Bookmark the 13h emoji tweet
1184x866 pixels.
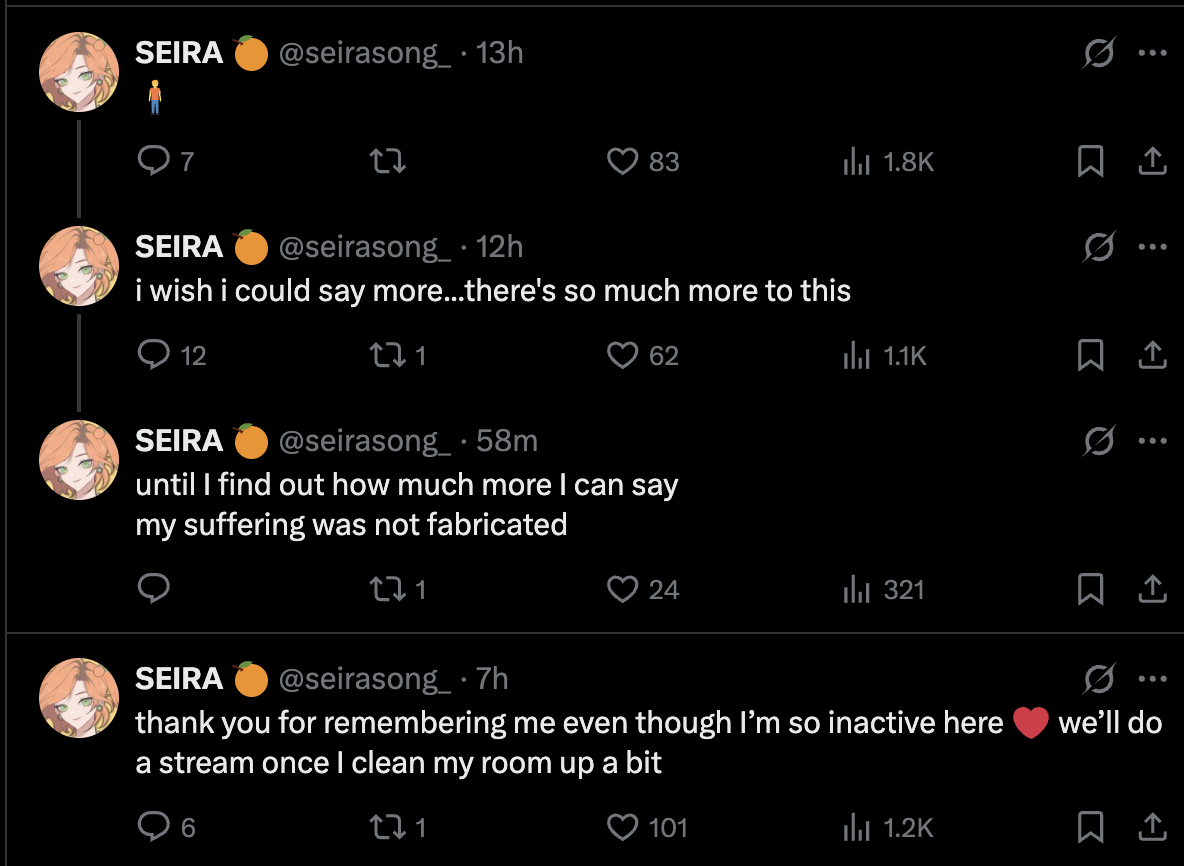coord(1091,161)
